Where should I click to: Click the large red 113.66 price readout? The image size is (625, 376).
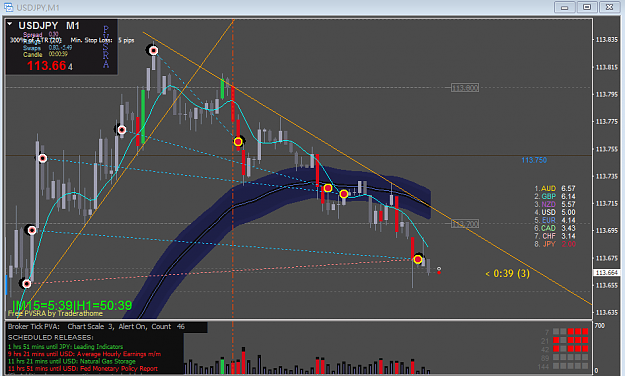[x=50, y=66]
